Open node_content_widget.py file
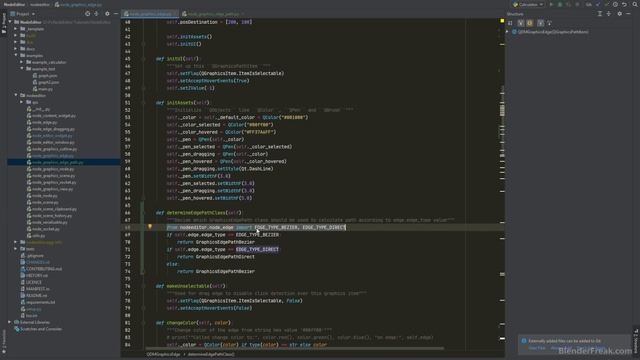The width and height of the screenshot is (640, 360). 54,116
